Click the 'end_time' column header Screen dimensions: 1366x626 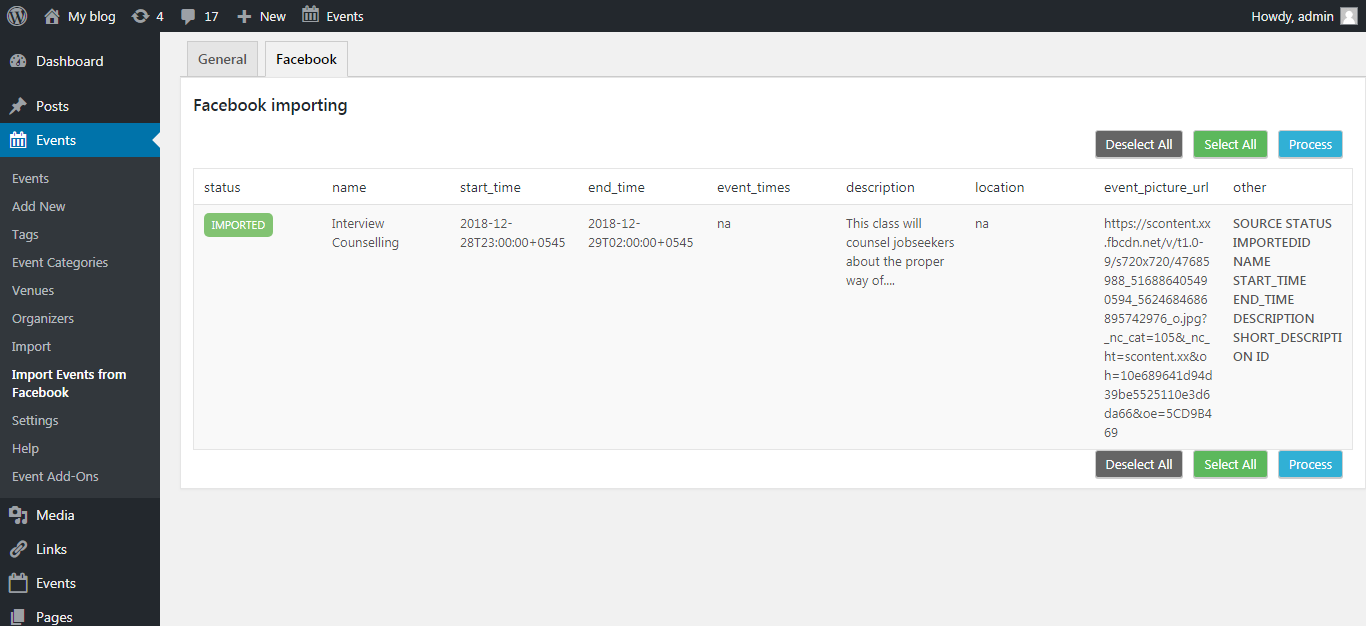616,187
